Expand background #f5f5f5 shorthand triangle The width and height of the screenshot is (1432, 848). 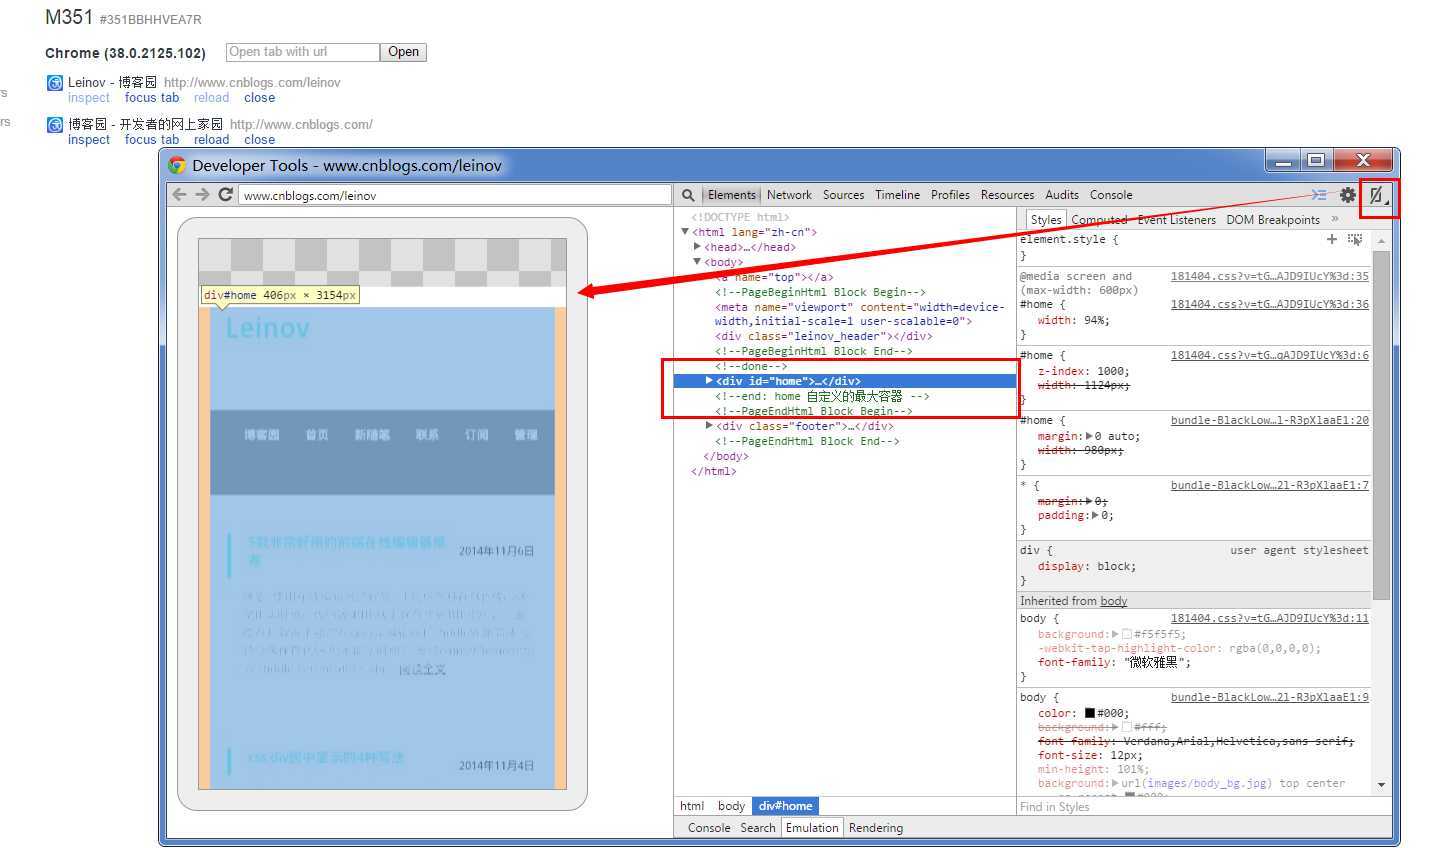[x=1115, y=634]
